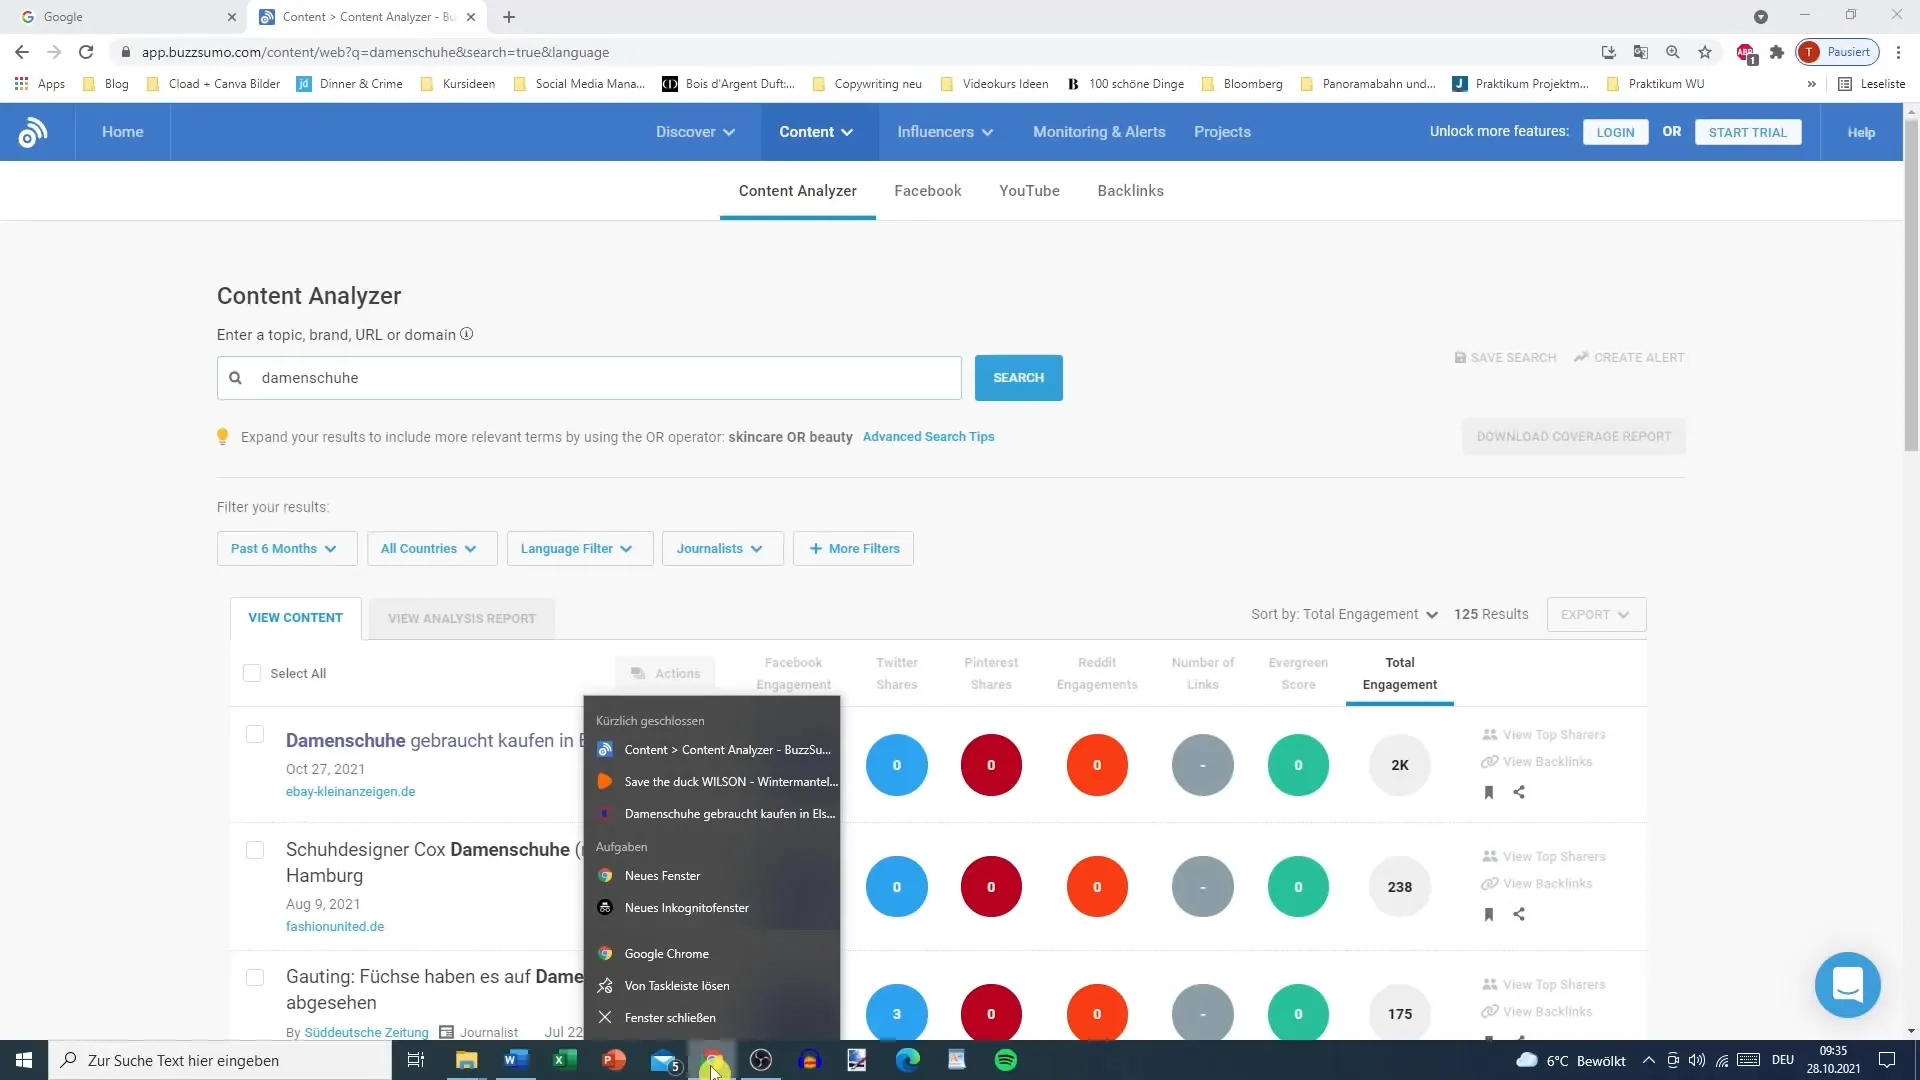Image resolution: width=1920 pixels, height=1080 pixels.
Task: Click the share icon in Damenschuhe gebraucht row
Action: [1519, 792]
